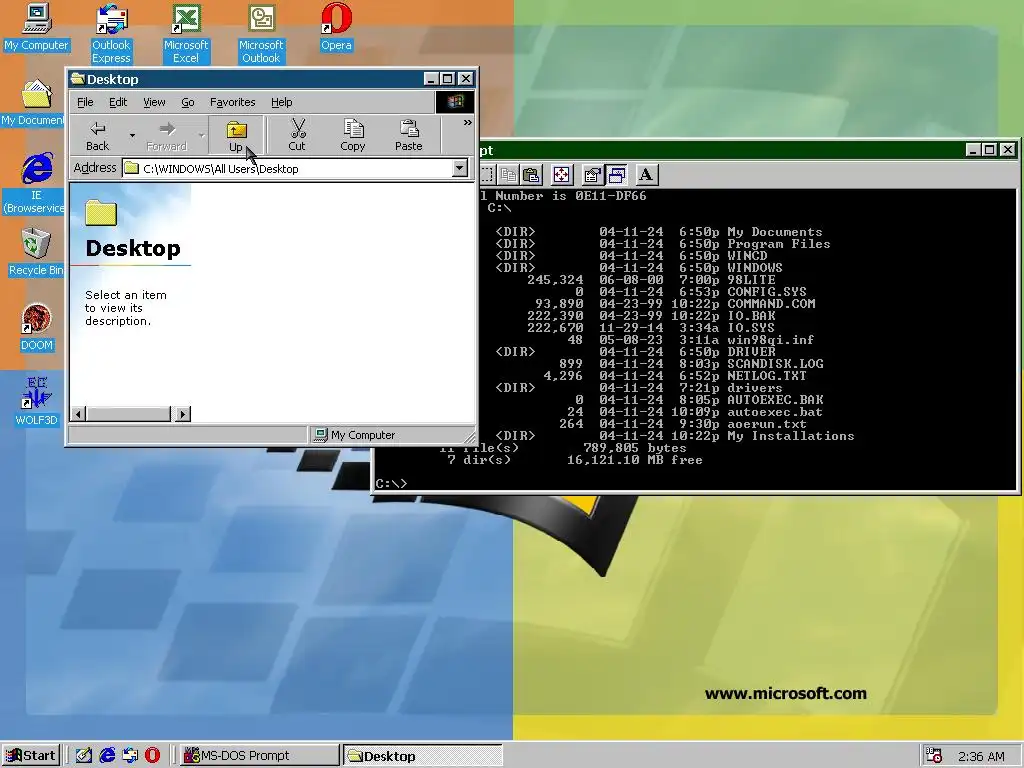Click the Copy icon in MS-DOS Prompt toolbar
This screenshot has width=1024, height=768.
(508, 175)
